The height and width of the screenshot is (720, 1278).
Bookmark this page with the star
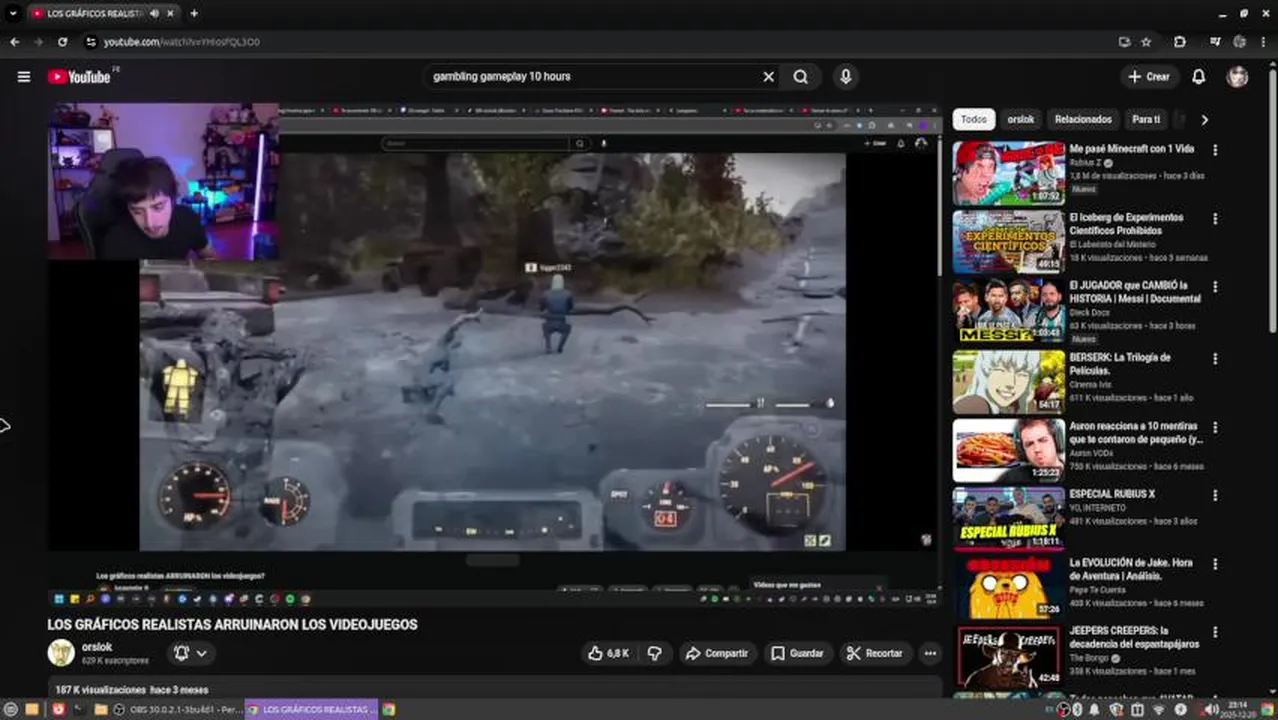(1146, 42)
